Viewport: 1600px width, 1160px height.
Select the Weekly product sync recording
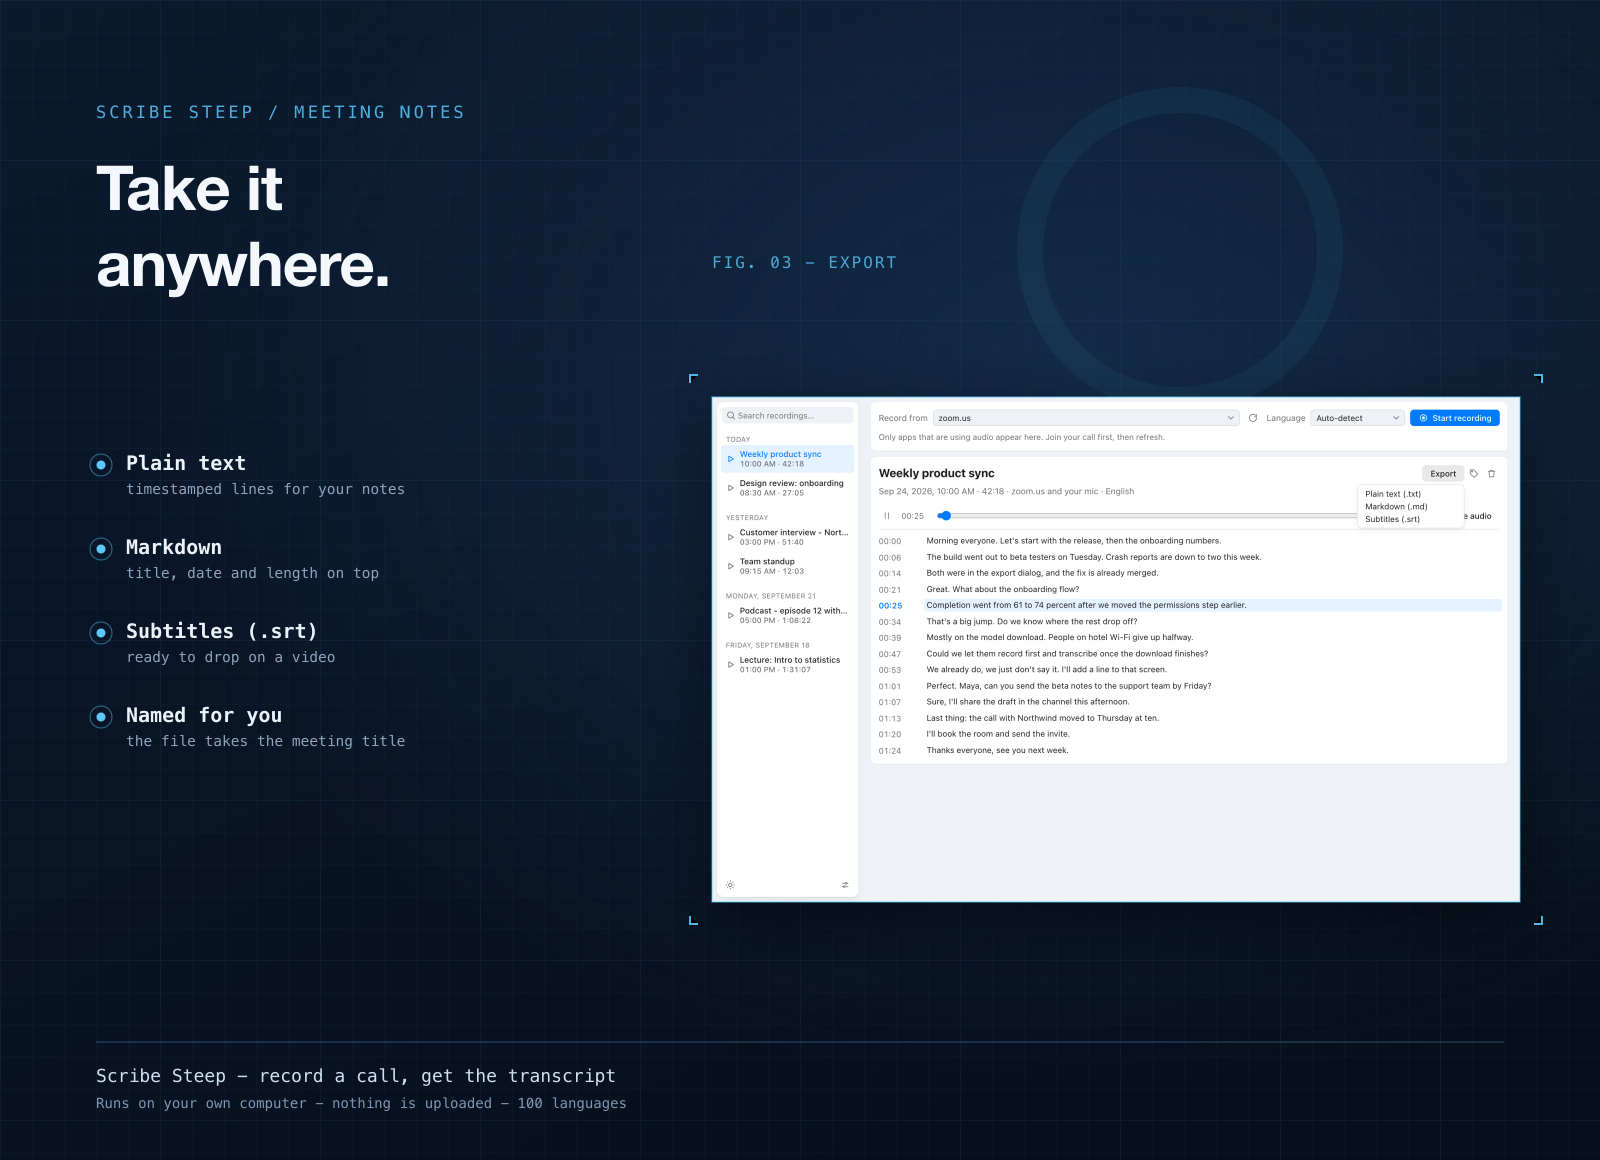(x=788, y=459)
